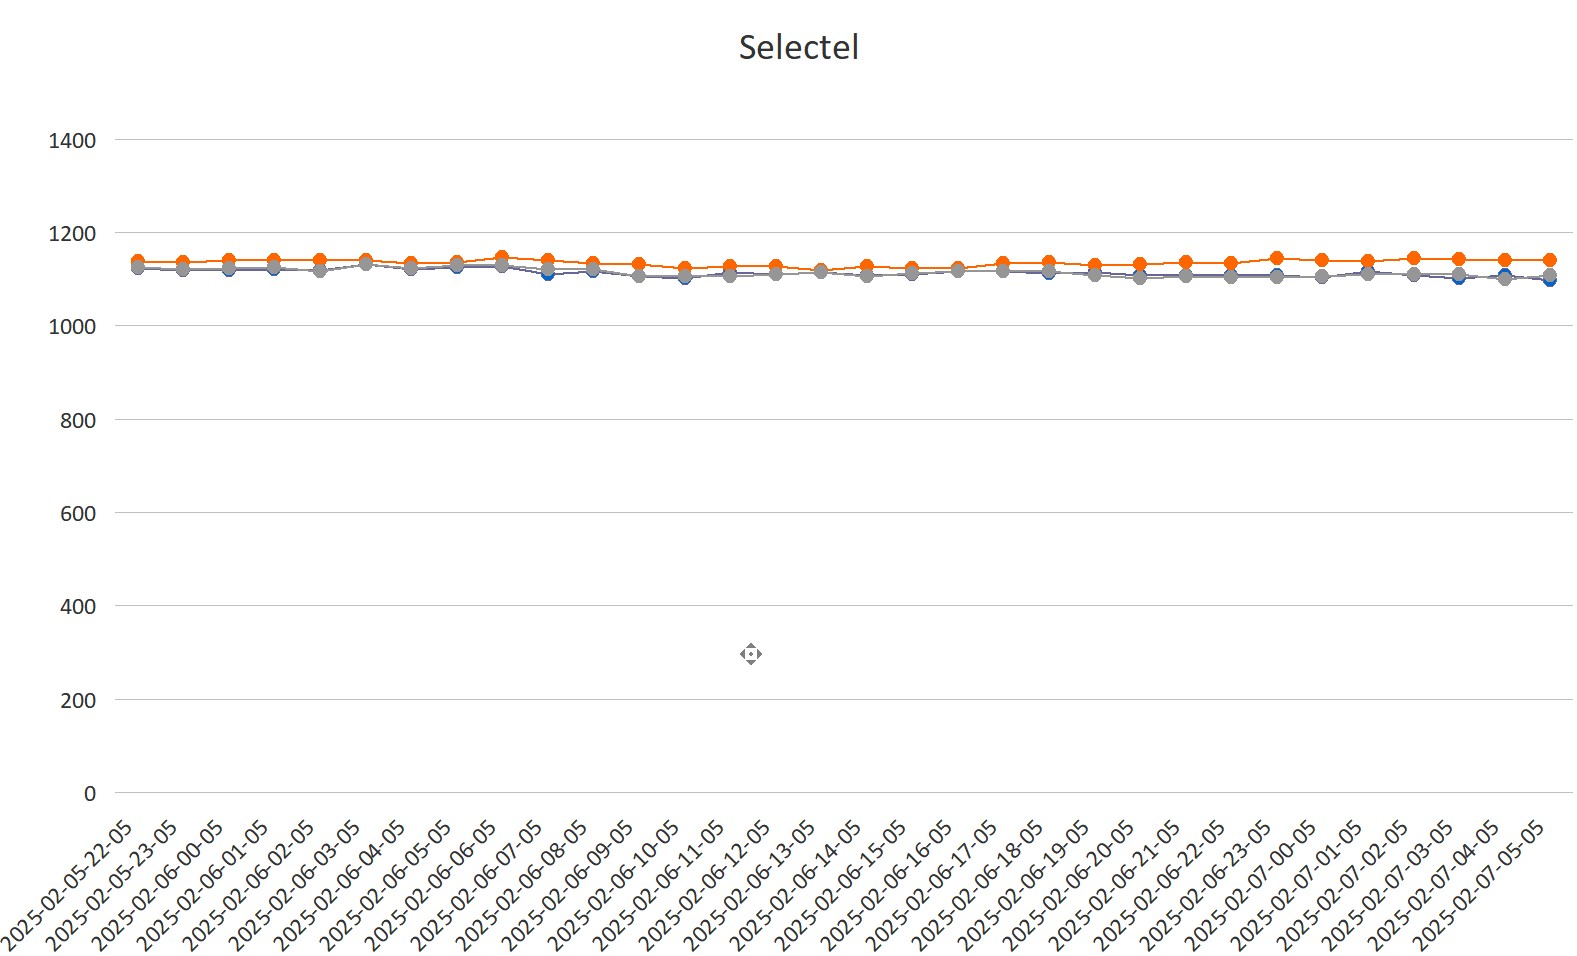Click the 0 label on the y-axis
Image resolution: width=1577 pixels, height=956 pixels.
90,794
